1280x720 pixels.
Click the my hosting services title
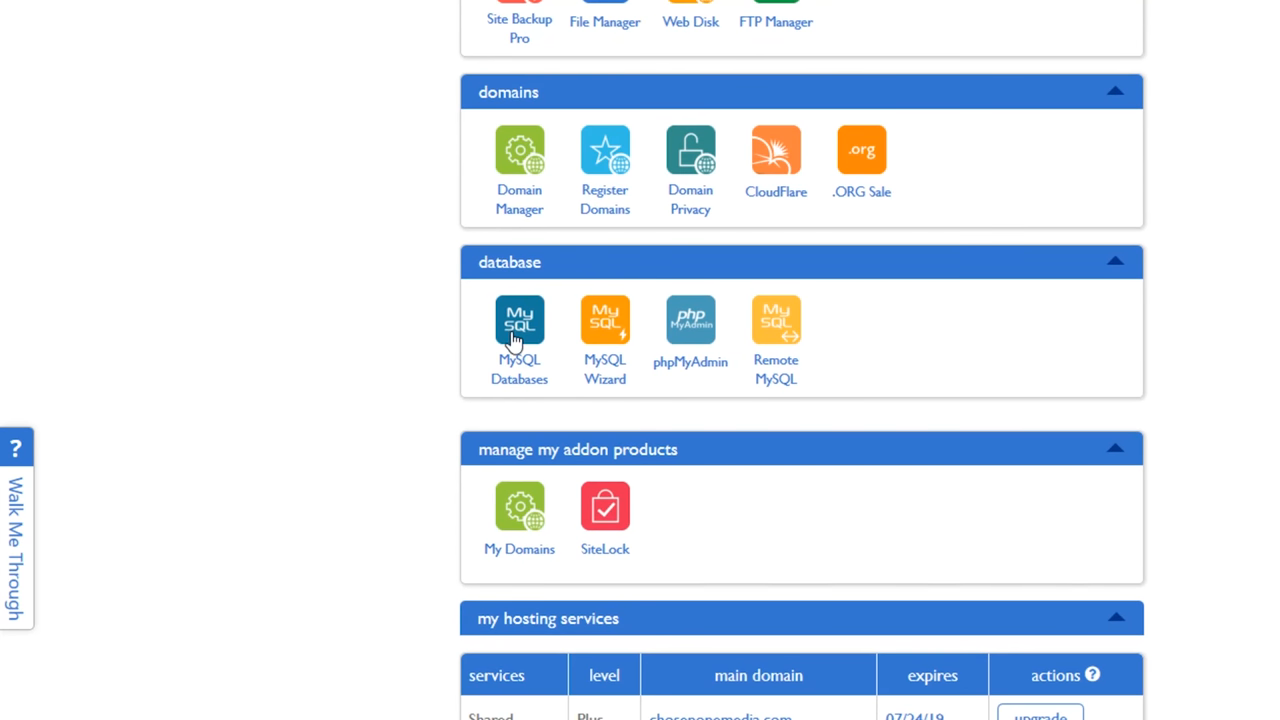click(548, 619)
